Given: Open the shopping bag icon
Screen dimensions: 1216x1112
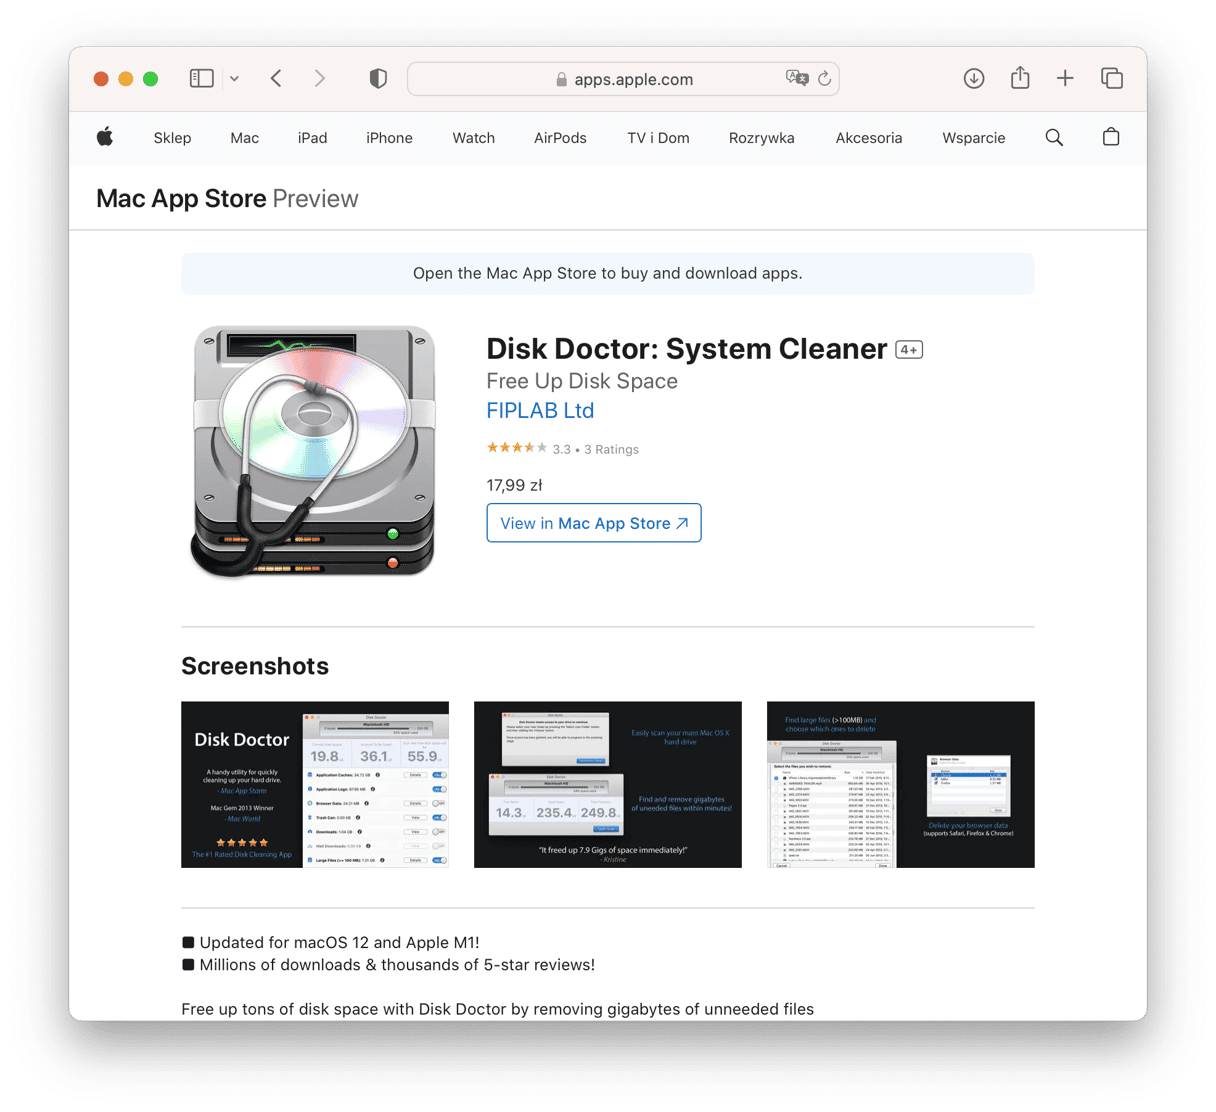Looking at the screenshot, I should tap(1110, 138).
